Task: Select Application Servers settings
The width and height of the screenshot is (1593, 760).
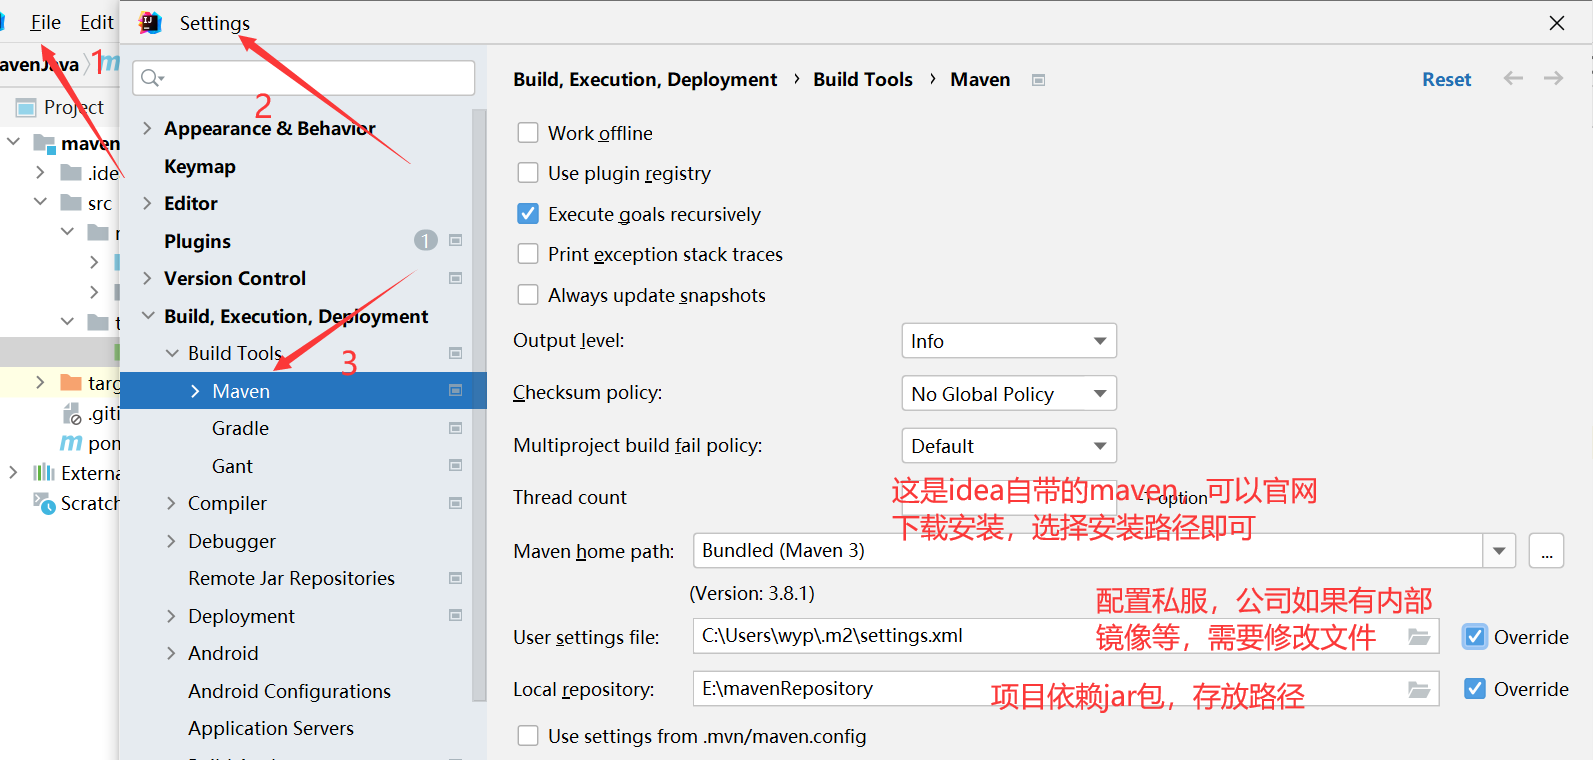Action: (271, 728)
